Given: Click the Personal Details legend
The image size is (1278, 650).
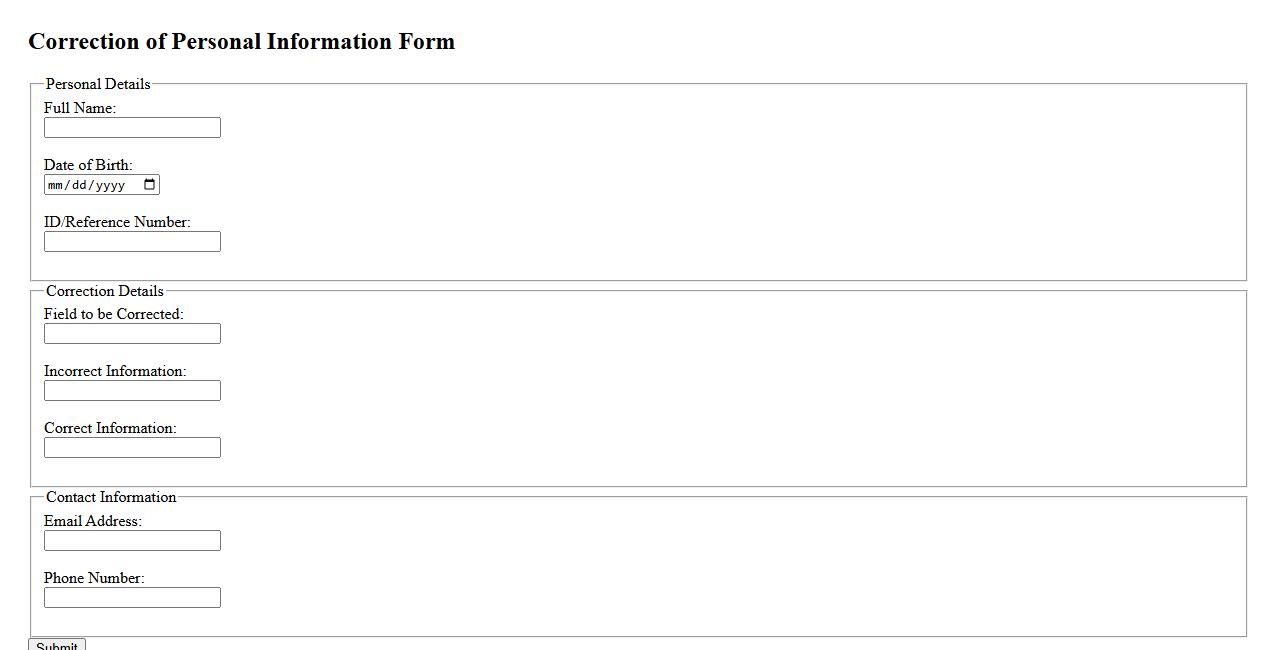Looking at the screenshot, I should [x=98, y=84].
